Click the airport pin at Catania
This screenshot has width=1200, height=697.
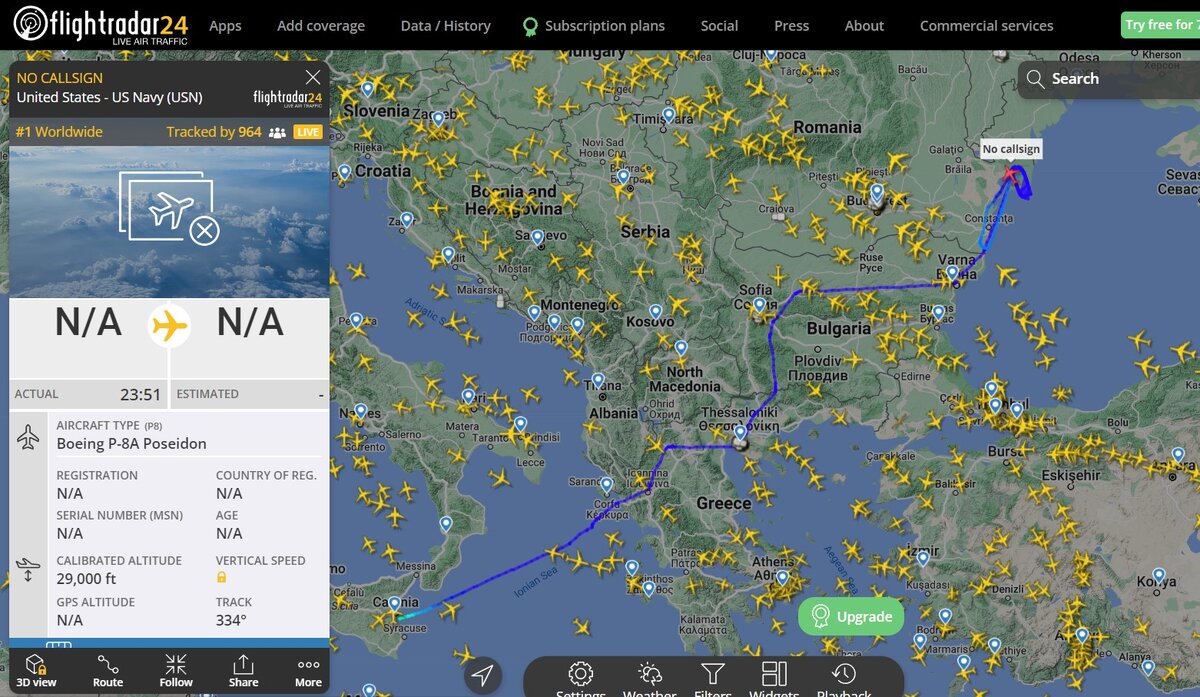(x=395, y=604)
